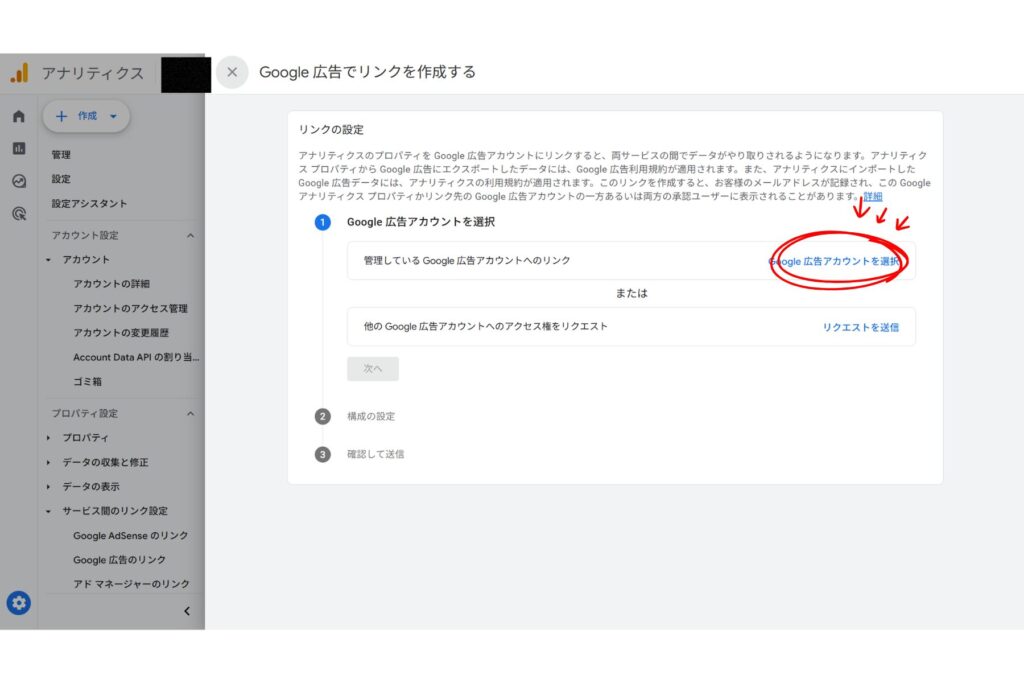Click the Admin gear icon at bottom left
Viewport: 1024px width, 683px height.
(x=19, y=603)
